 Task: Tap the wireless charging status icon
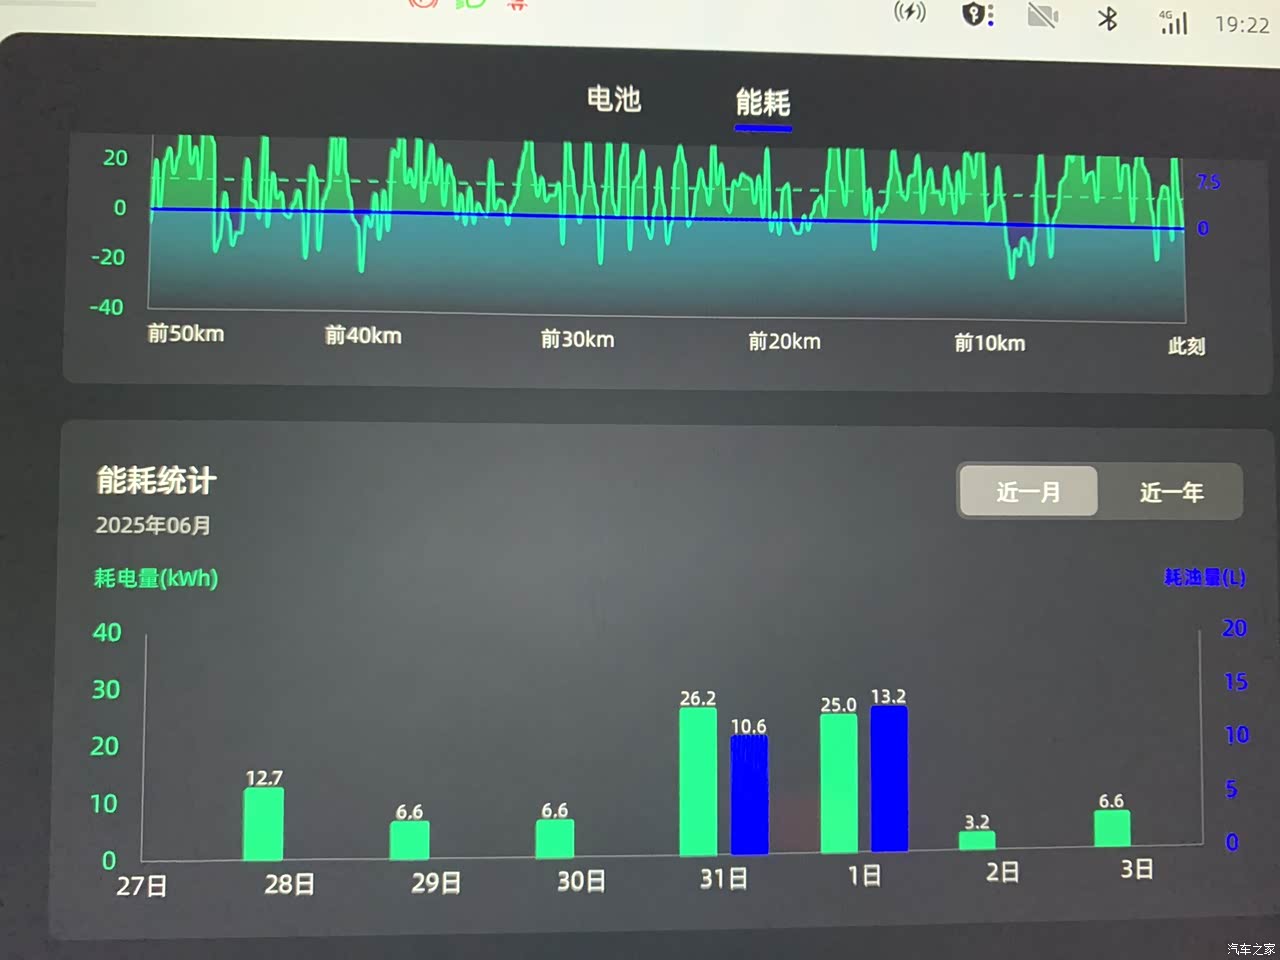[x=909, y=13]
